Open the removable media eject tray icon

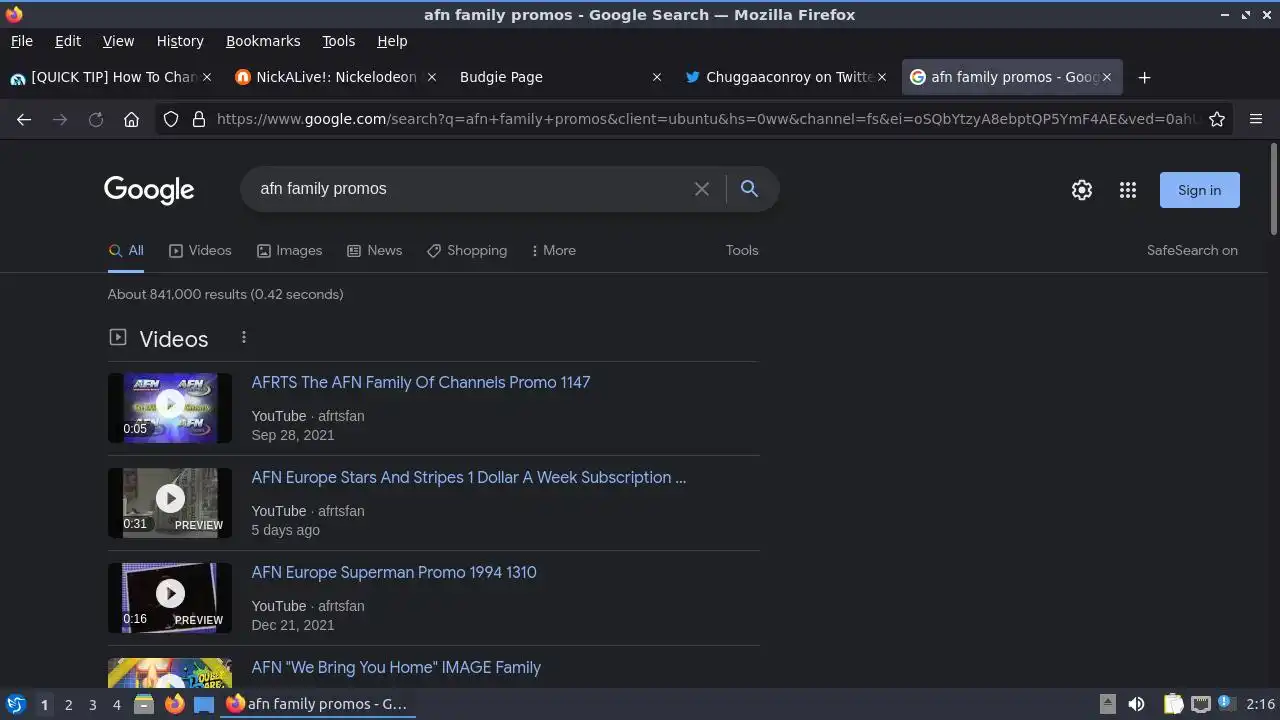tap(1107, 704)
